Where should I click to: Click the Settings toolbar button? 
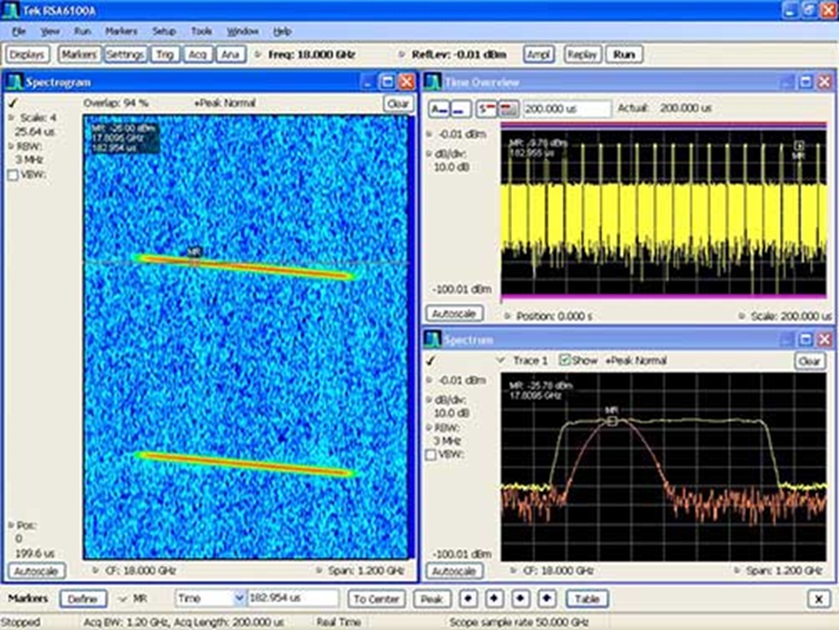(125, 55)
